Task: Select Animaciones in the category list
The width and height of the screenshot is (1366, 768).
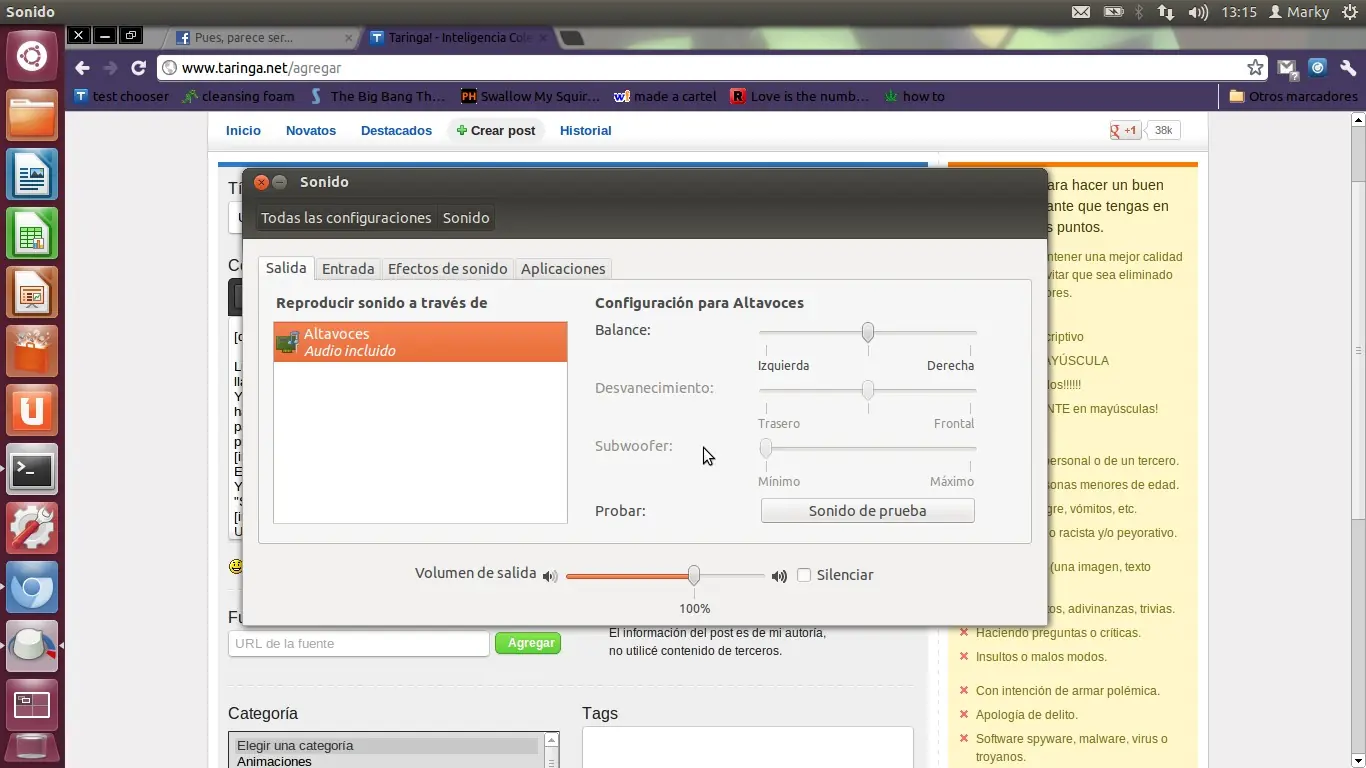Action: [x=275, y=761]
